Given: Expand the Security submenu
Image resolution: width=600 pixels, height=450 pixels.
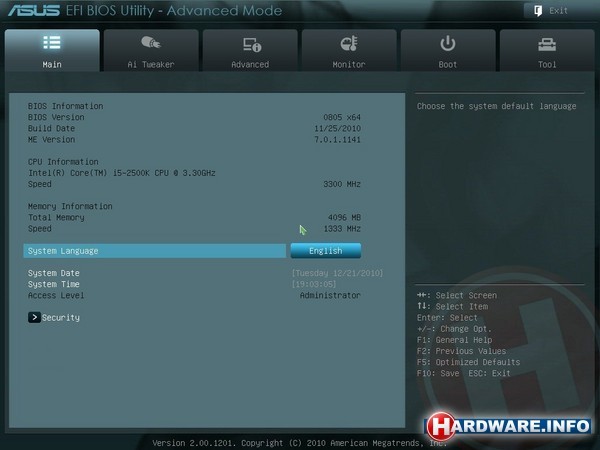Looking at the screenshot, I should [54, 317].
